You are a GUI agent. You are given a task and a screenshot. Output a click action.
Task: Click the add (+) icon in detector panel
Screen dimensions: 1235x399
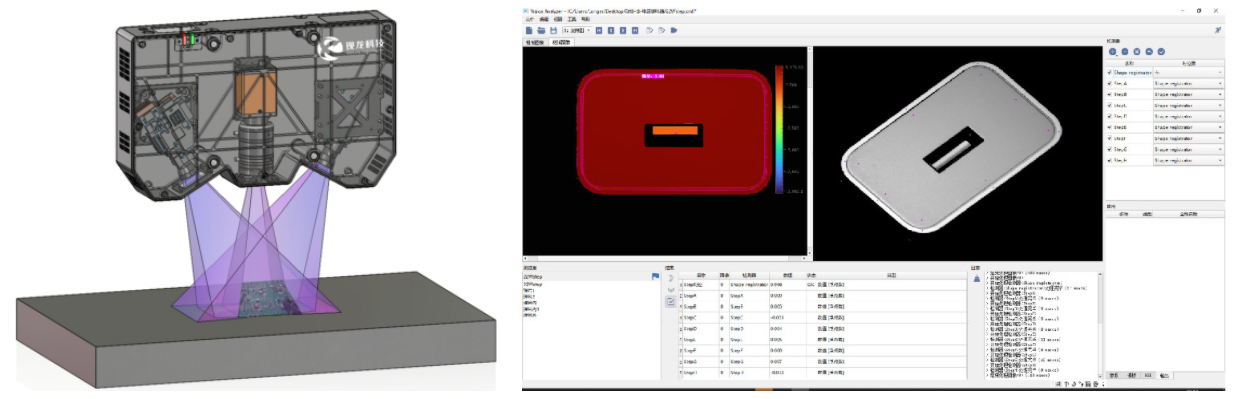coord(1113,52)
